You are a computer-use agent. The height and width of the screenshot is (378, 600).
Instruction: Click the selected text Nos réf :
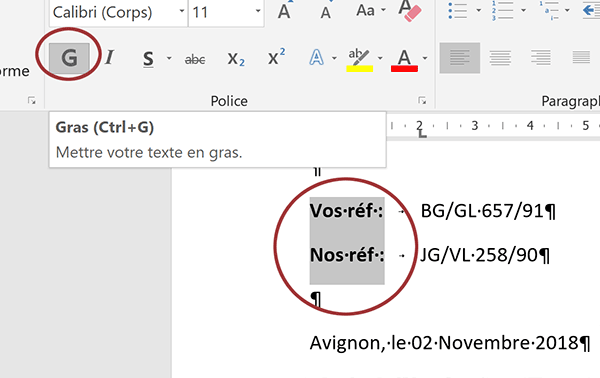(347, 255)
